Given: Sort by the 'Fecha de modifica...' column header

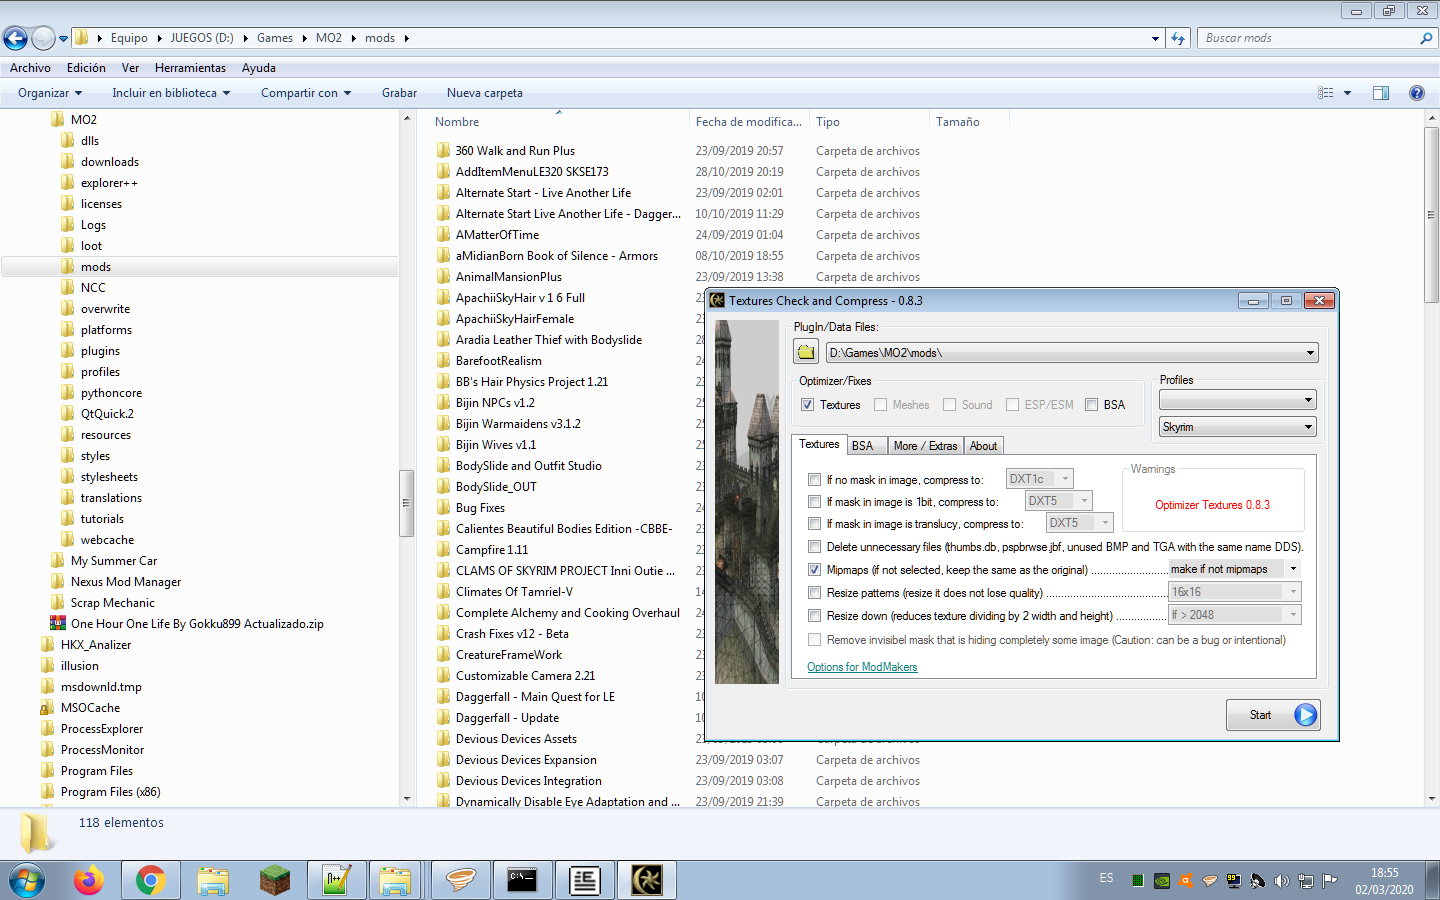Looking at the screenshot, I should (749, 122).
